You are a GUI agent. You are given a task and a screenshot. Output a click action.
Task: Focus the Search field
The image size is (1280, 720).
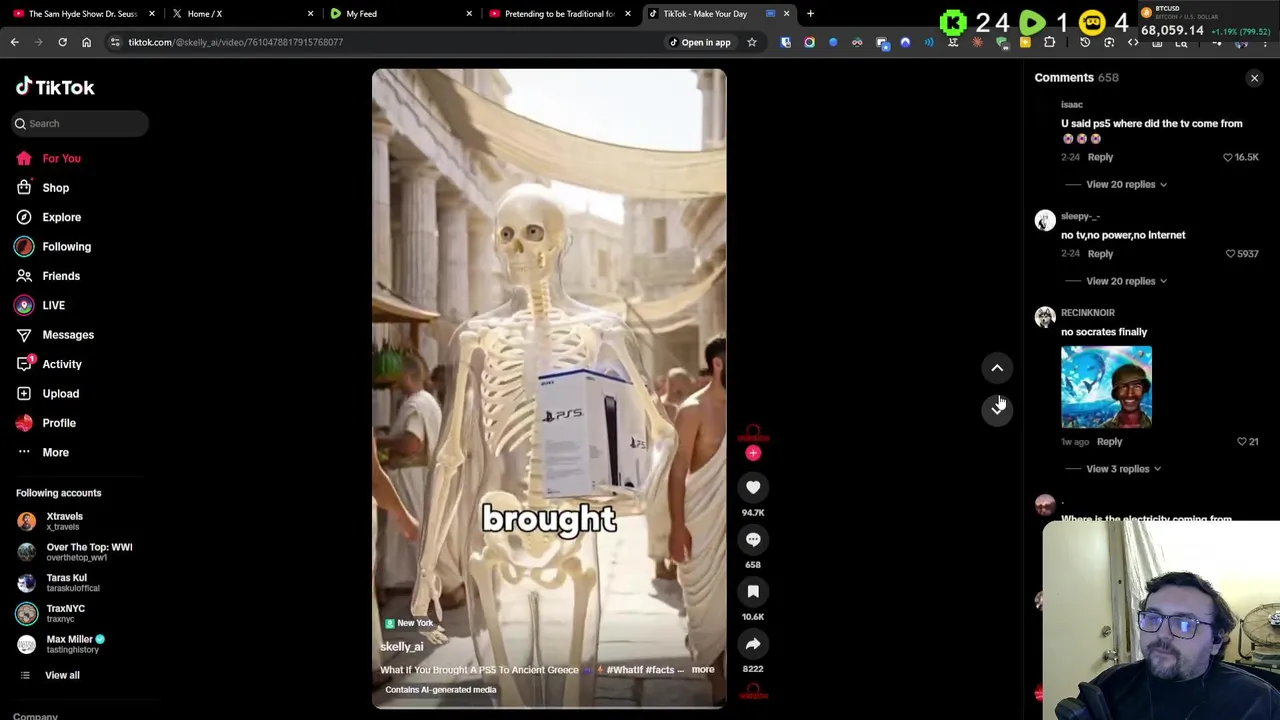click(81, 123)
